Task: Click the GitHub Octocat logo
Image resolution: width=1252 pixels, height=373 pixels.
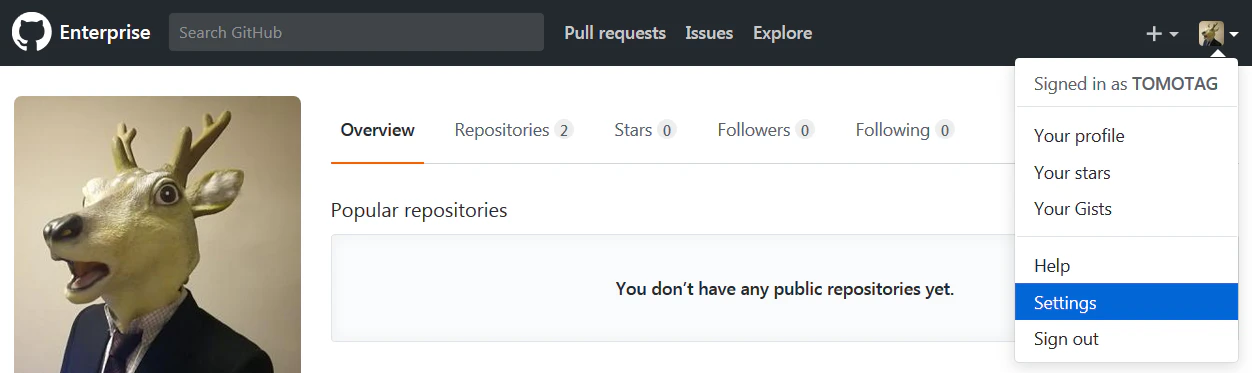Action: coord(31,32)
